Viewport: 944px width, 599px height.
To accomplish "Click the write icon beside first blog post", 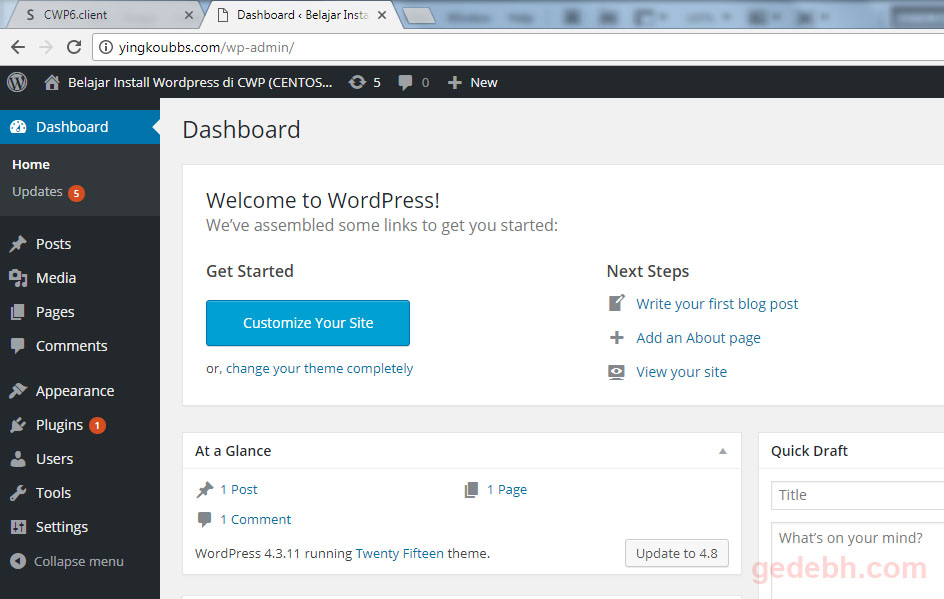I will point(616,303).
